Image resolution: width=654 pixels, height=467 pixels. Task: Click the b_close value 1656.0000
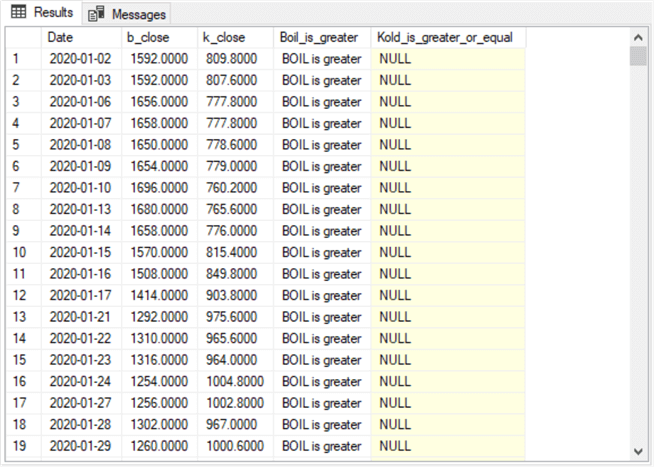159,102
